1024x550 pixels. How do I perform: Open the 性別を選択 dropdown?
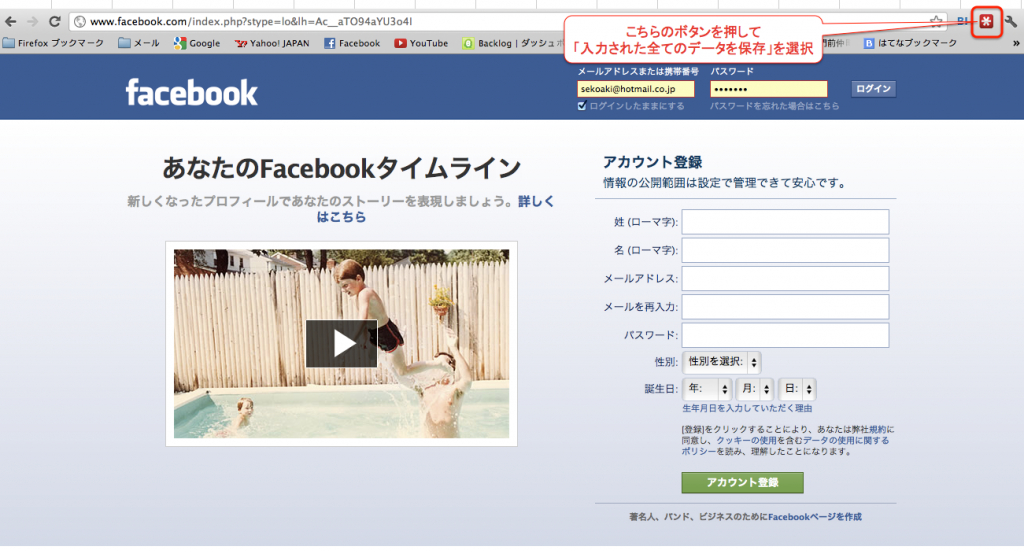[x=722, y=362]
